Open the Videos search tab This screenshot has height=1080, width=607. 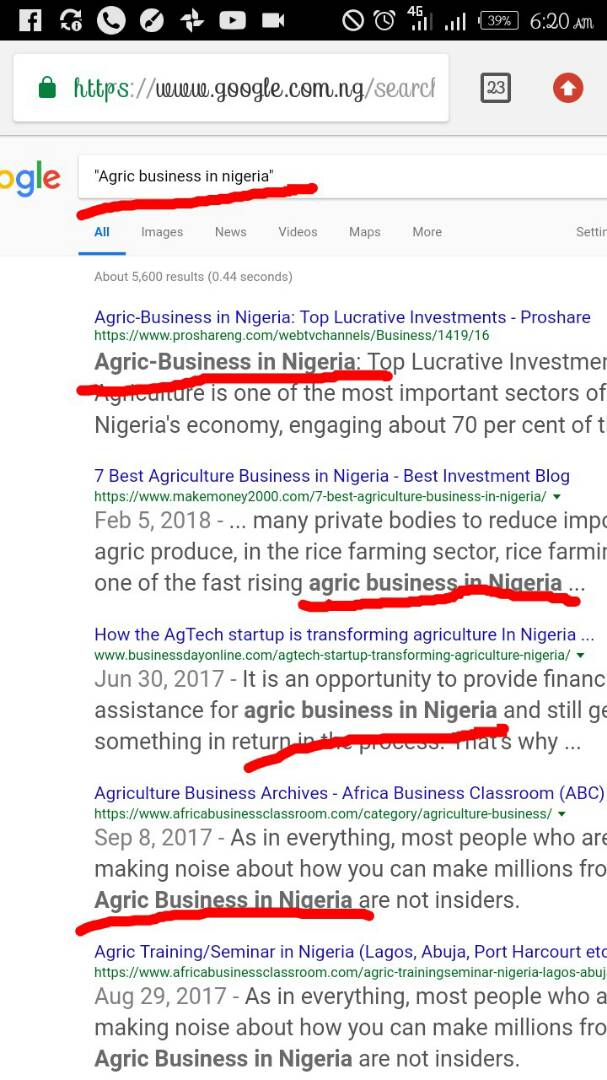(298, 232)
